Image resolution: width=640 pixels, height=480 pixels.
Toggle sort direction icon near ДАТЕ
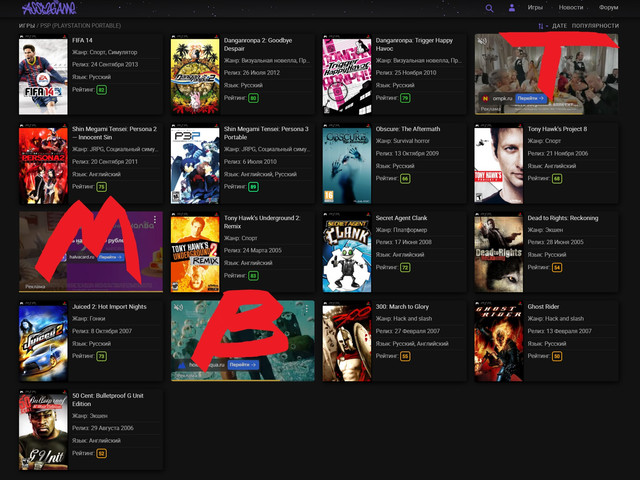pyautogui.click(x=542, y=26)
